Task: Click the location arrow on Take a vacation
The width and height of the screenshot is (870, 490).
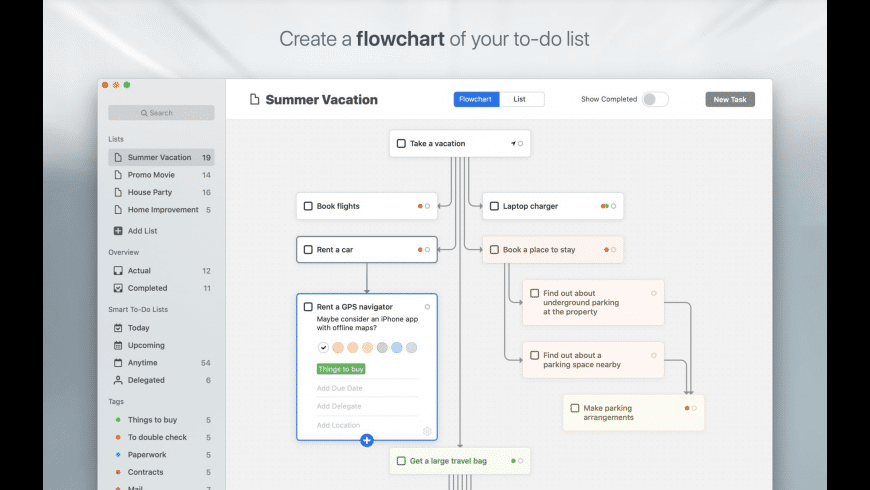Action: [x=513, y=144]
